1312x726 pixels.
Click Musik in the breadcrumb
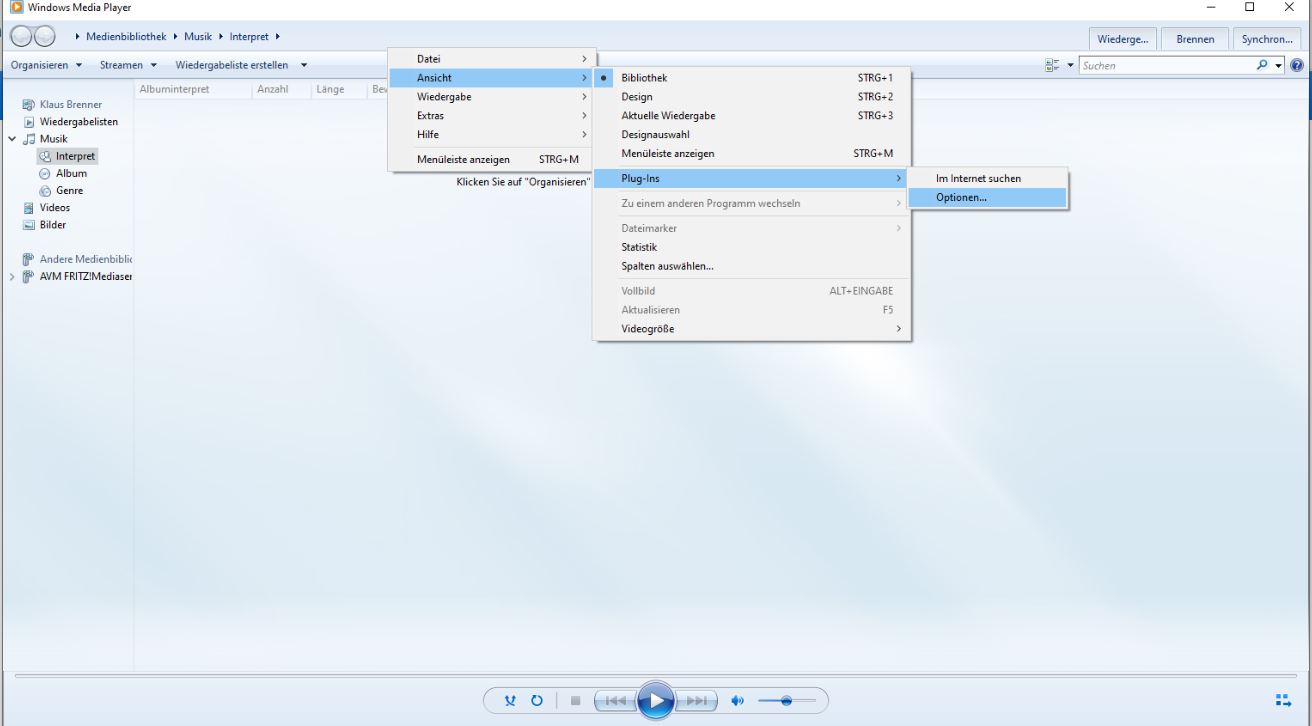click(x=198, y=37)
